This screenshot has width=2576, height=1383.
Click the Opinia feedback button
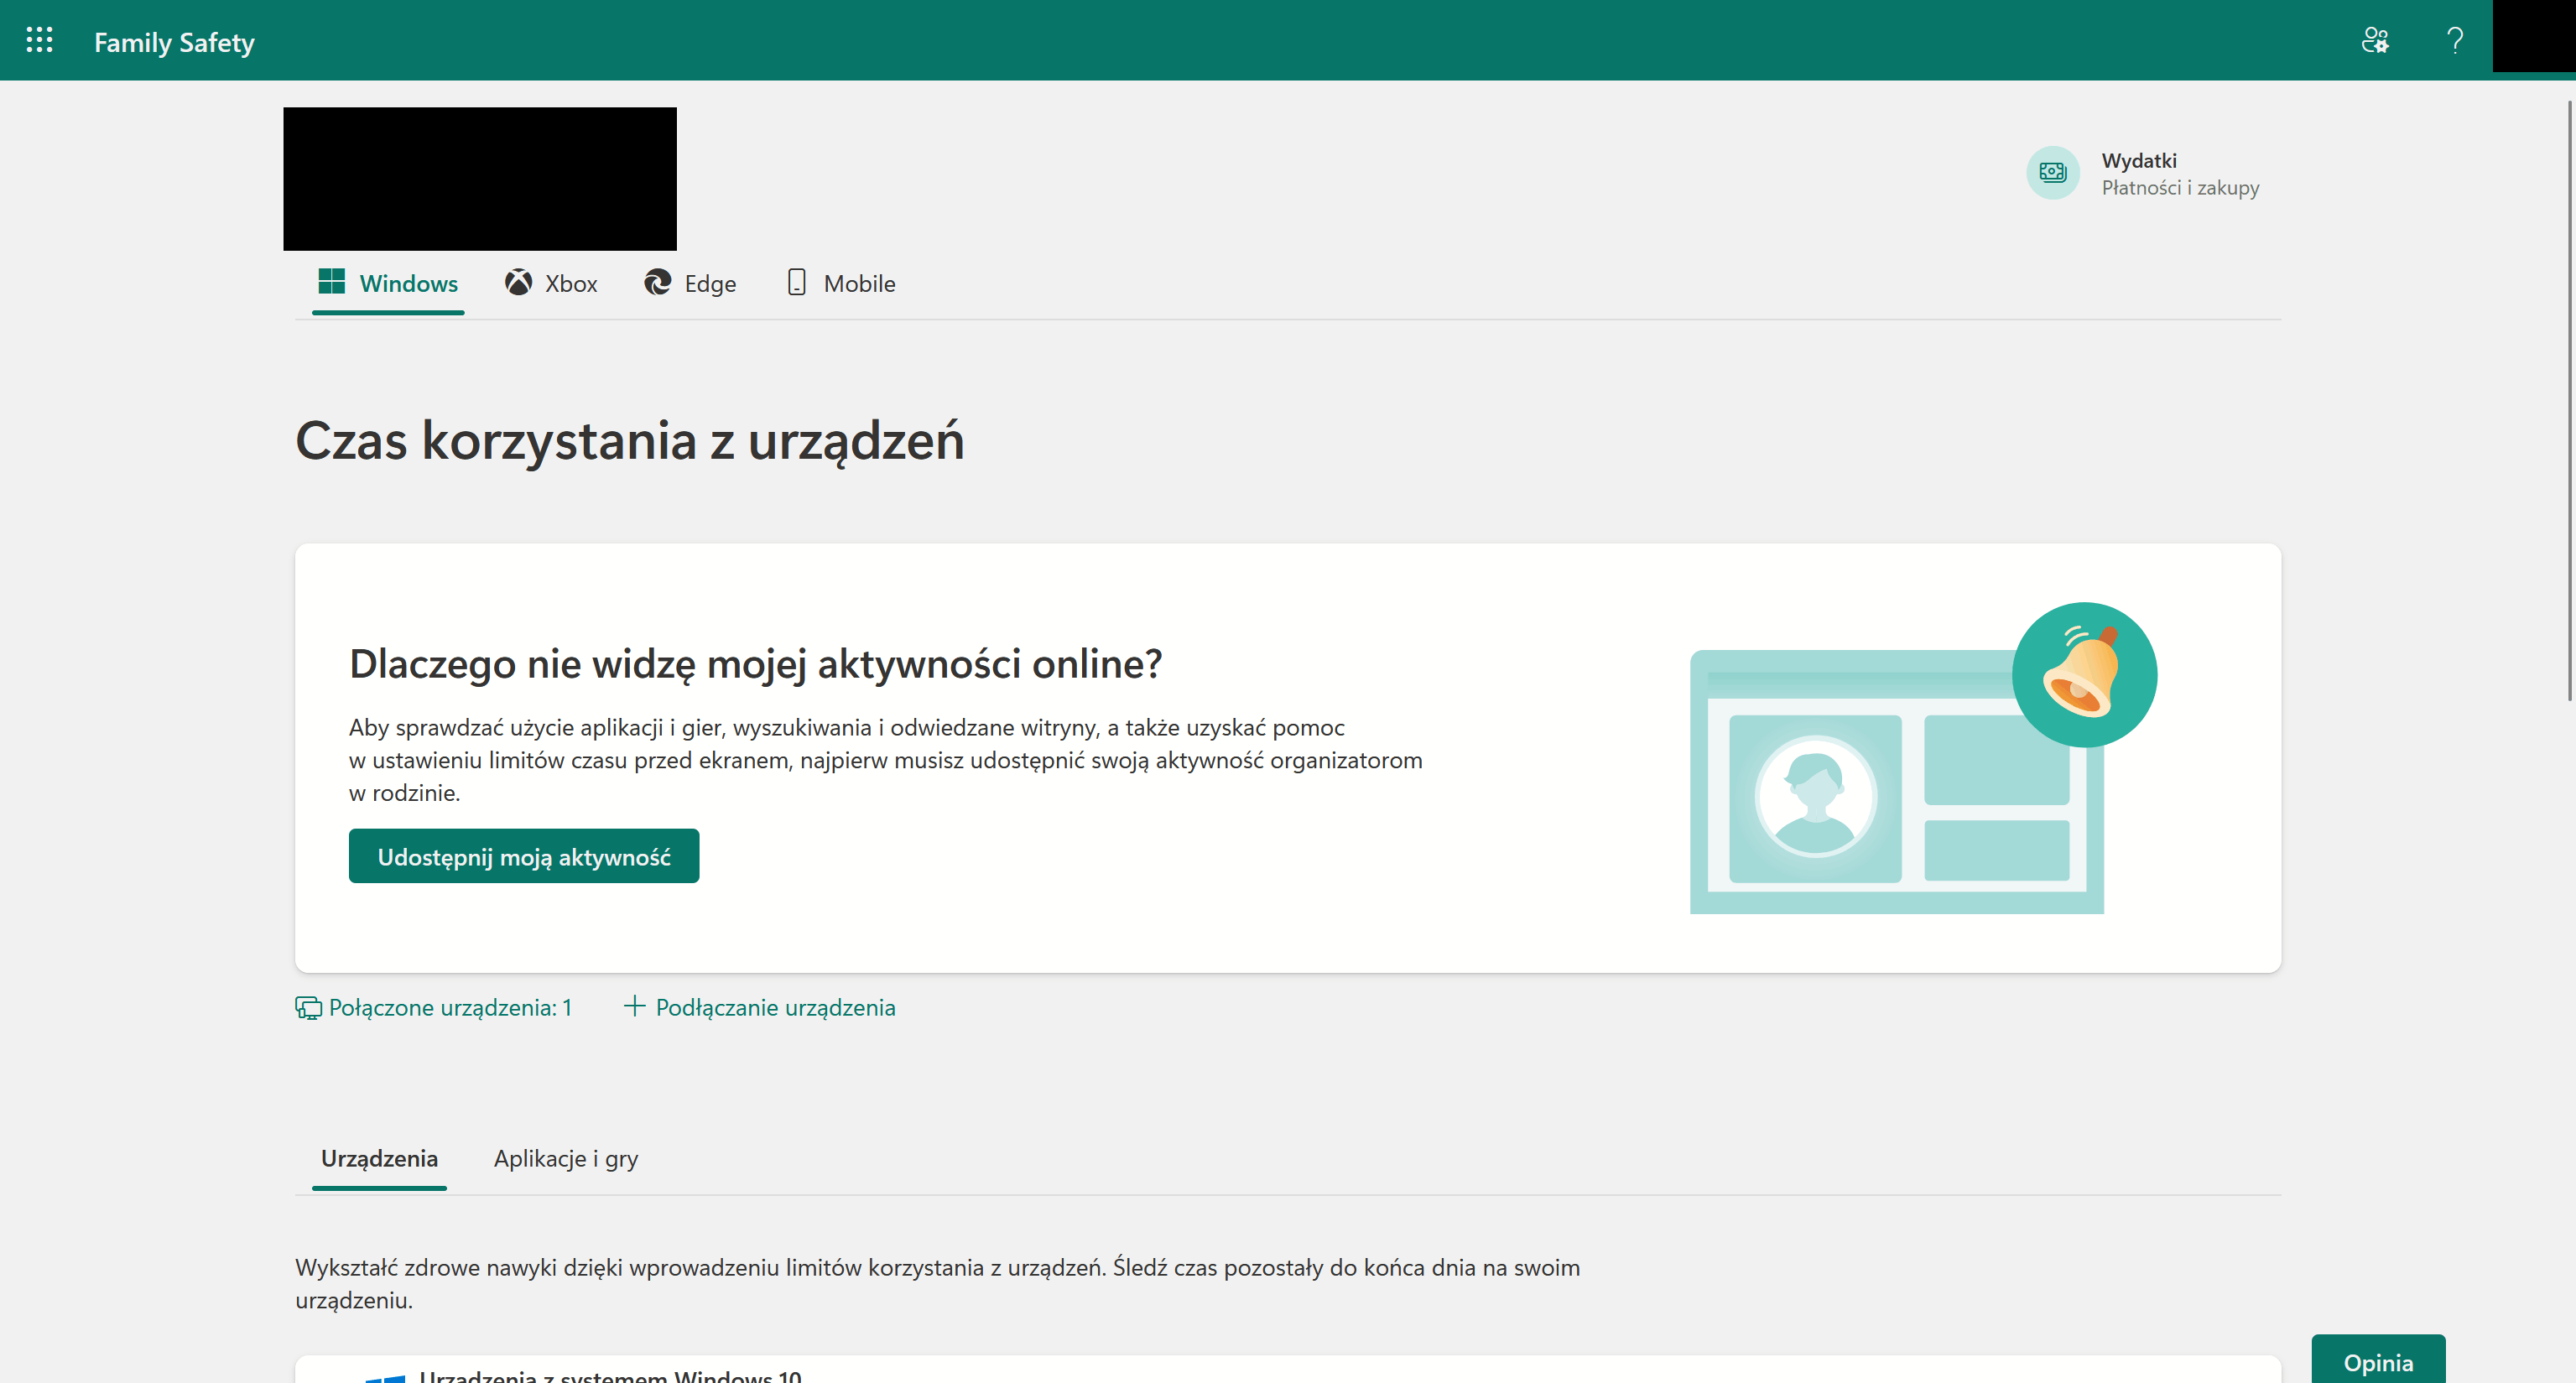tap(2377, 1361)
